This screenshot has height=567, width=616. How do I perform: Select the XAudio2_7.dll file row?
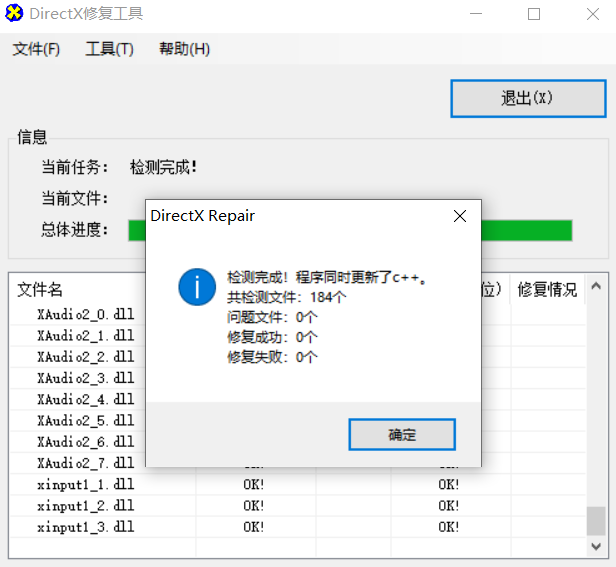tap(85, 463)
